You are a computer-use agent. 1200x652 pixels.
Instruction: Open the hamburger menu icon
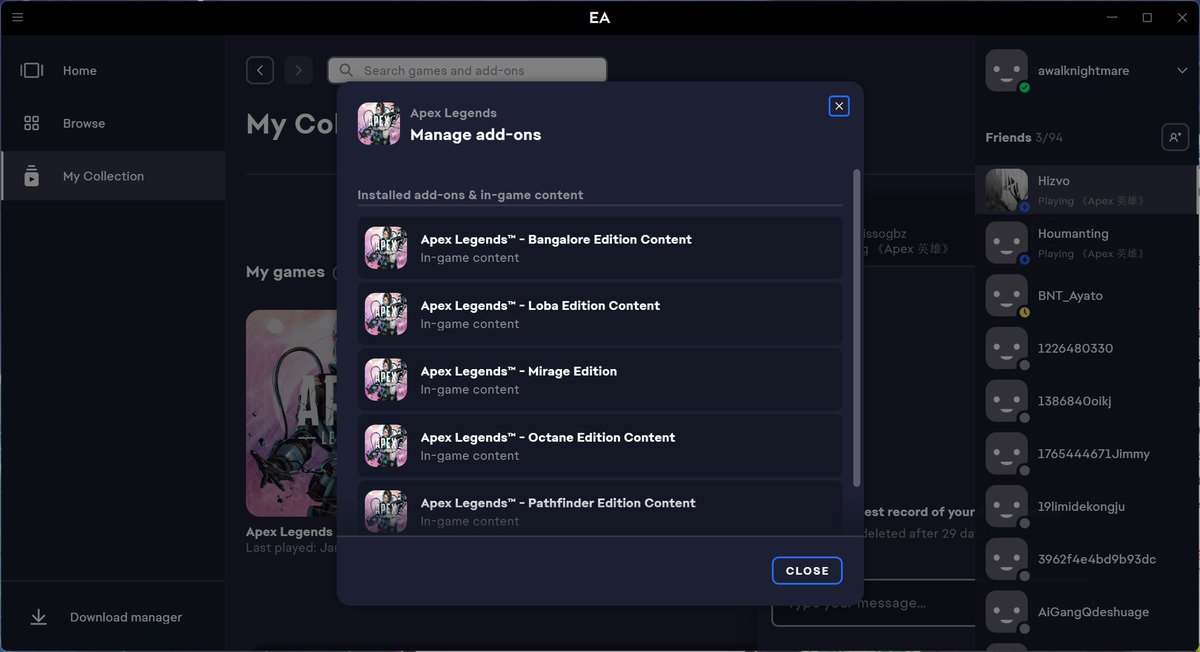(17, 17)
